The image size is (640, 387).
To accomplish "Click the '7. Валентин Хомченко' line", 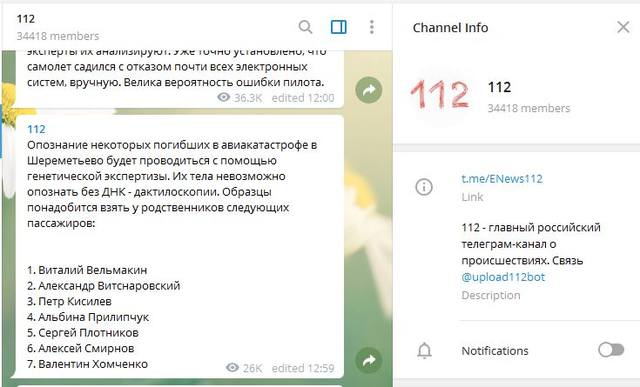I will coord(87,364).
